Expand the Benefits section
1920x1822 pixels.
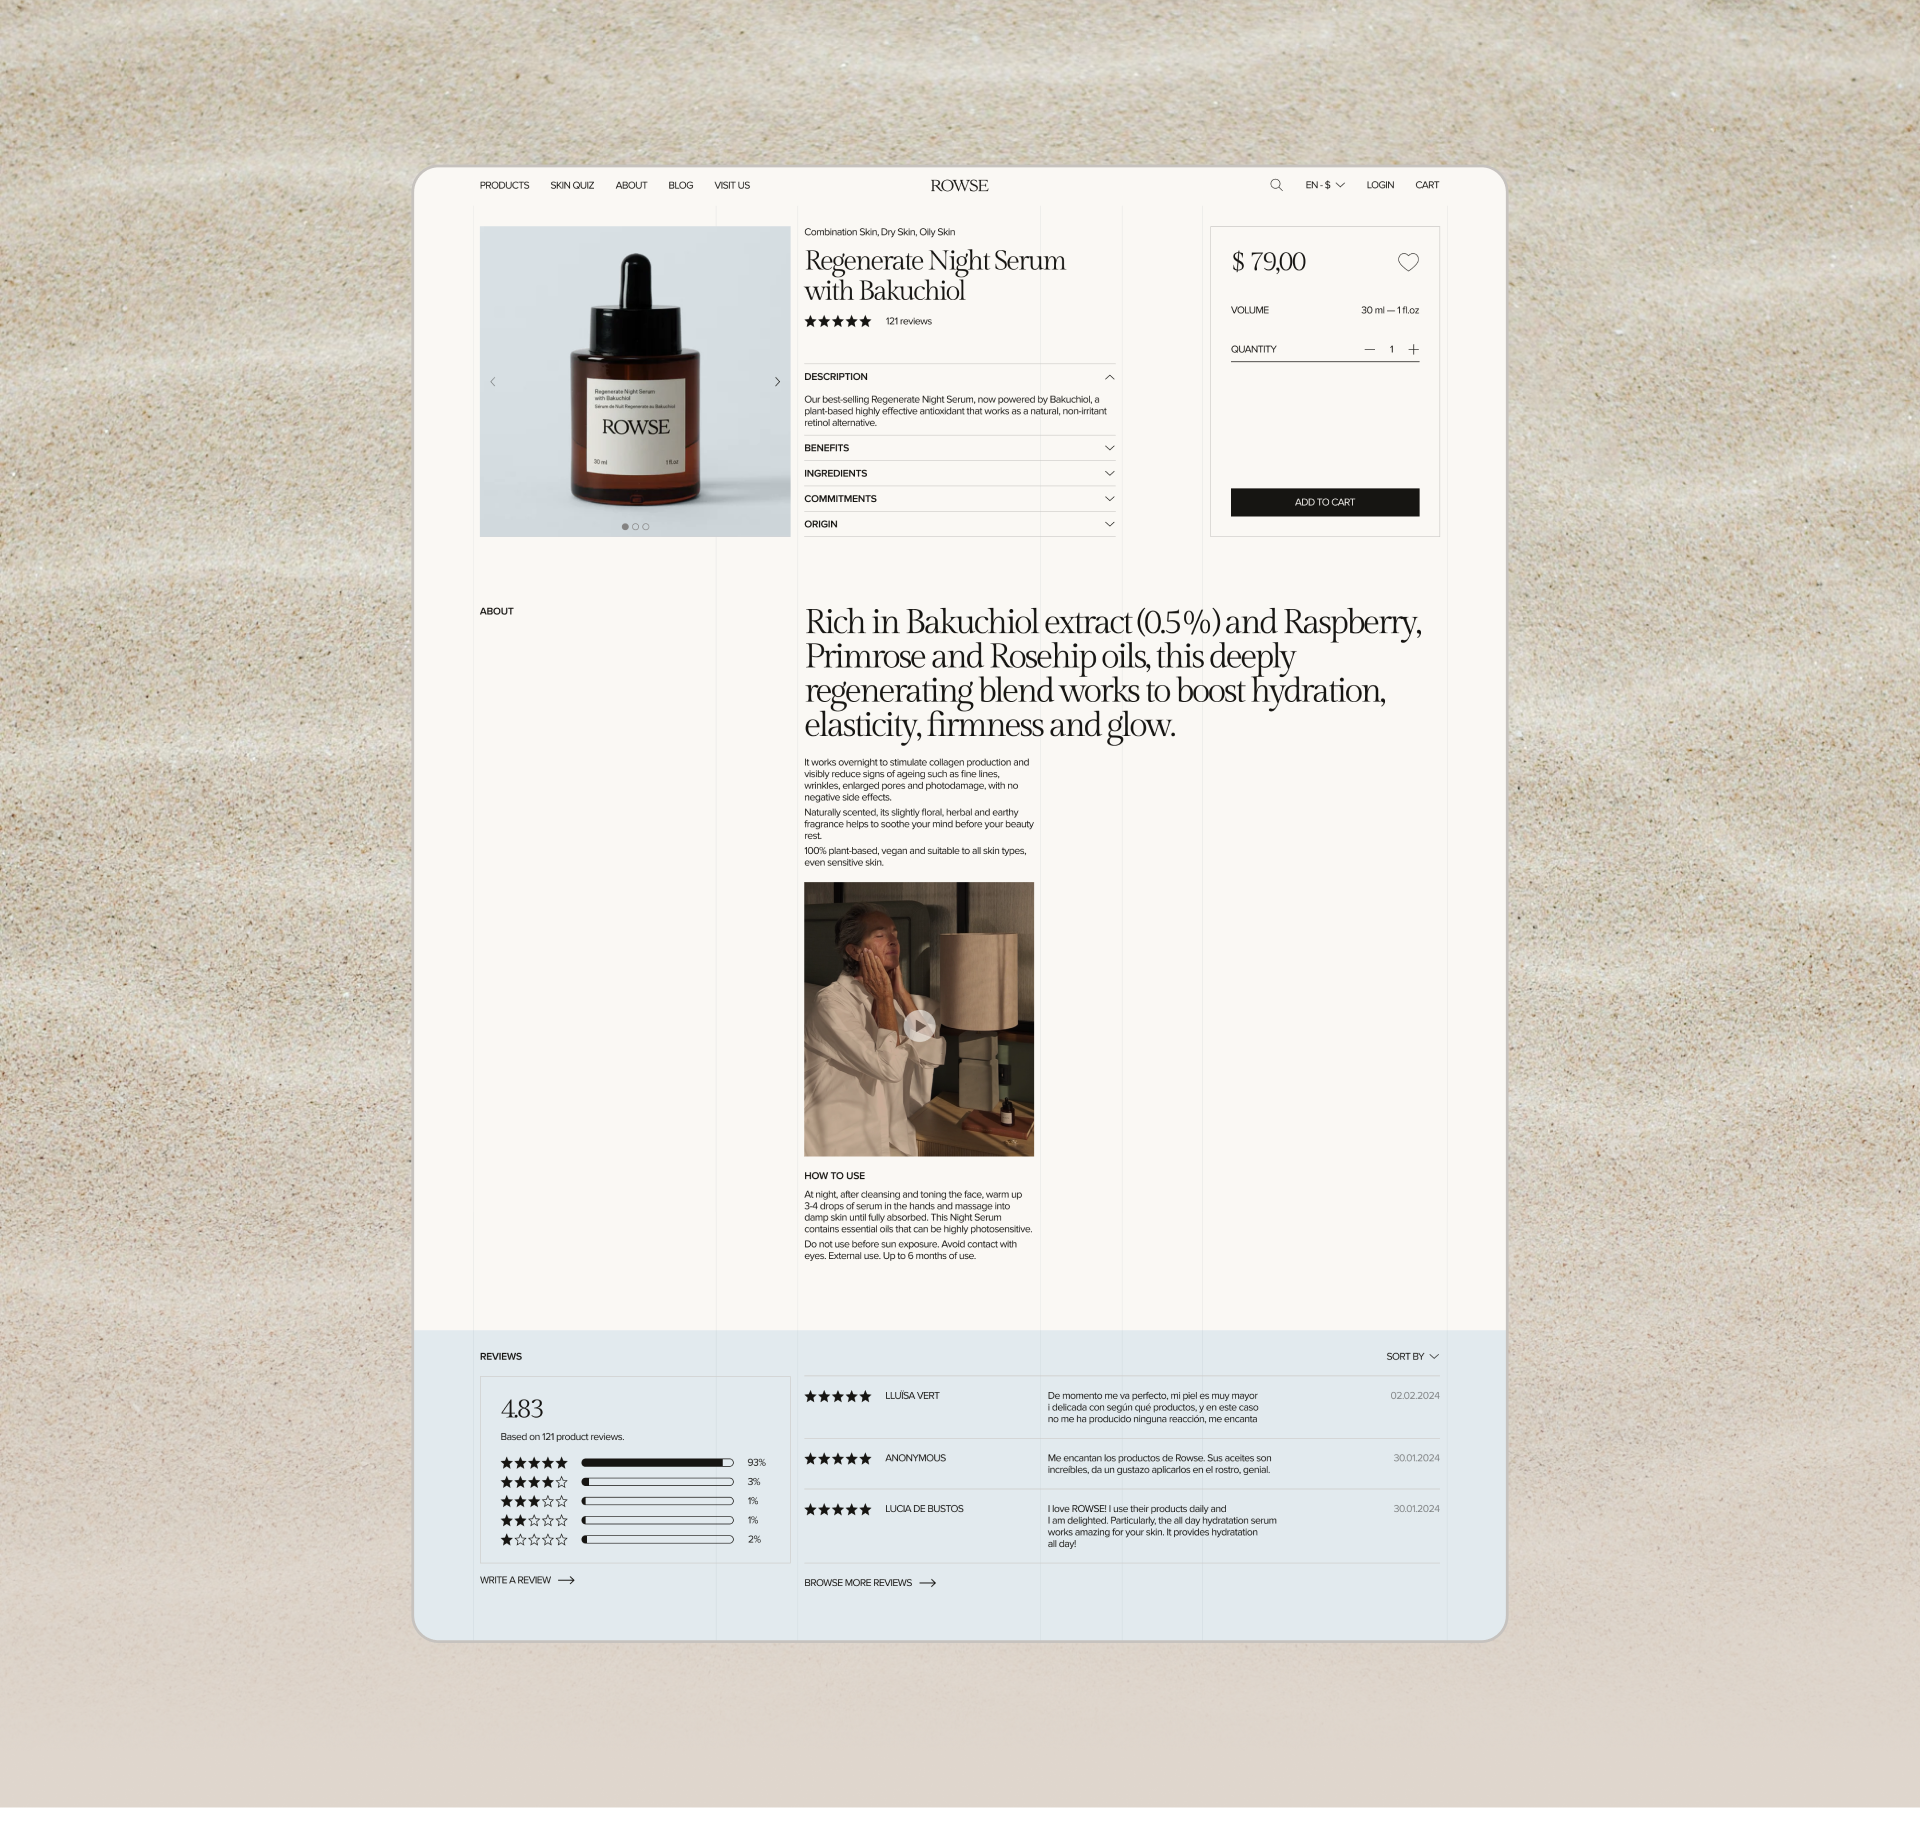click(1109, 448)
